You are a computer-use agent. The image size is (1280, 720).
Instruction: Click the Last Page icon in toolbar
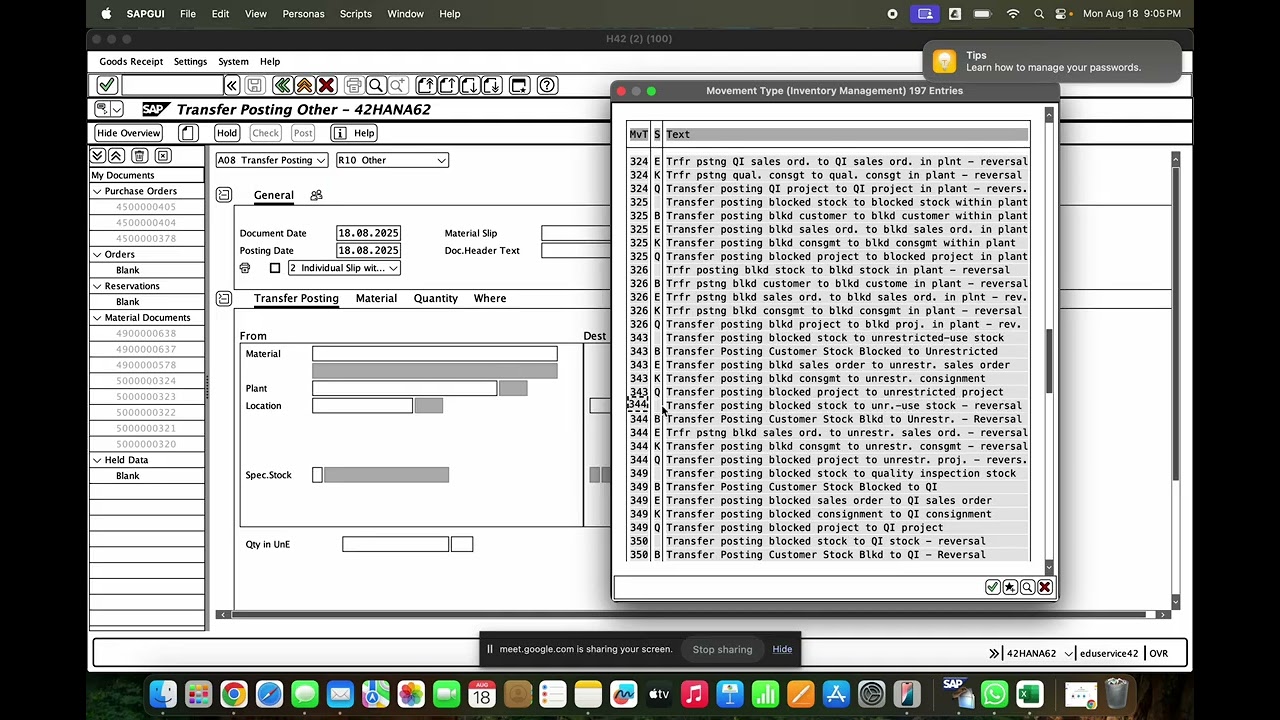pos(492,86)
